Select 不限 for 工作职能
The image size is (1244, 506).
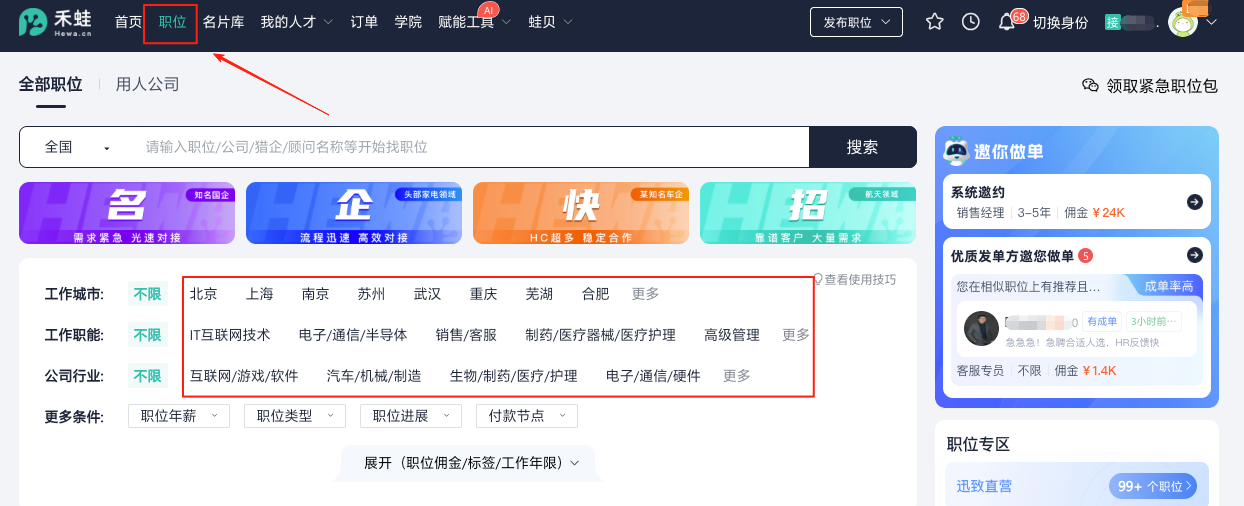(x=147, y=335)
